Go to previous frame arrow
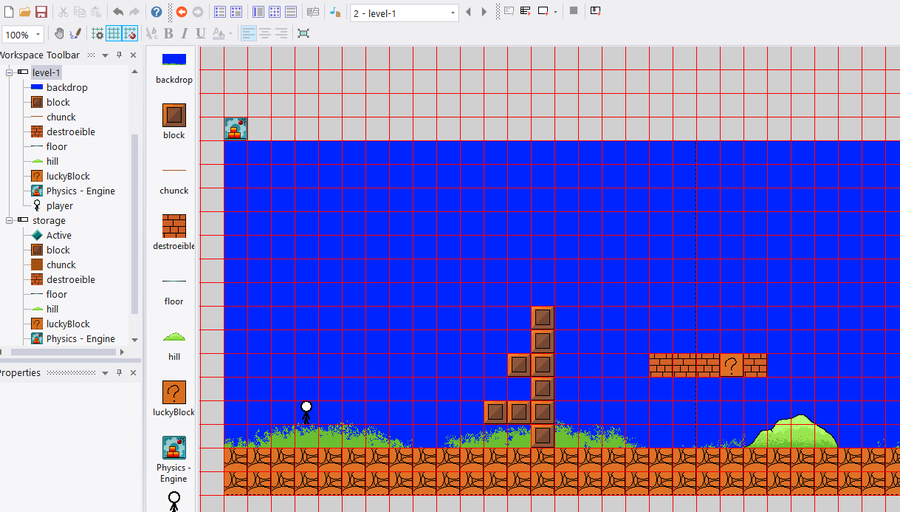The image size is (900, 512). [x=468, y=11]
